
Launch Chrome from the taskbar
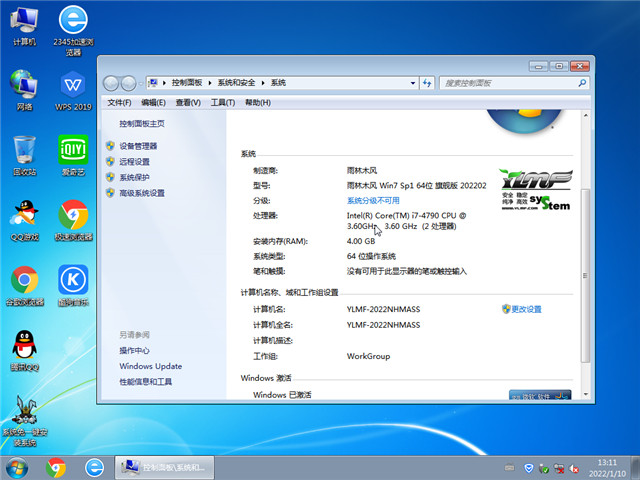pyautogui.click(x=56, y=468)
